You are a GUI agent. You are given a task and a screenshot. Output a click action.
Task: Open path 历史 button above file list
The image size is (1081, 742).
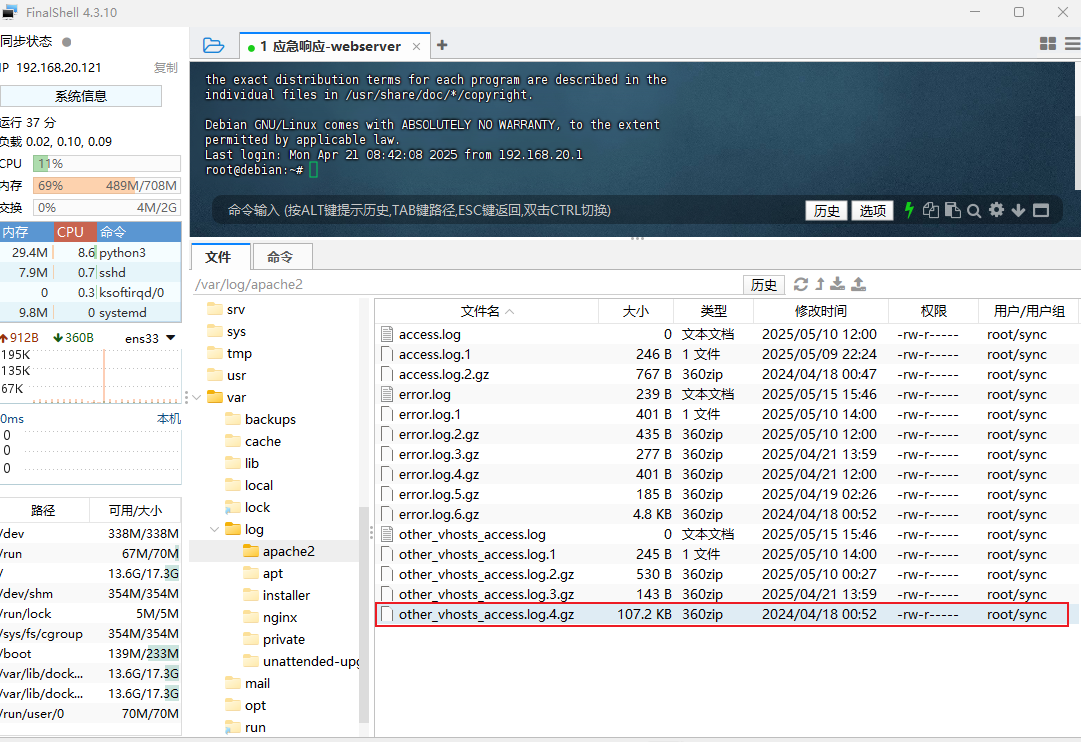[x=763, y=285]
